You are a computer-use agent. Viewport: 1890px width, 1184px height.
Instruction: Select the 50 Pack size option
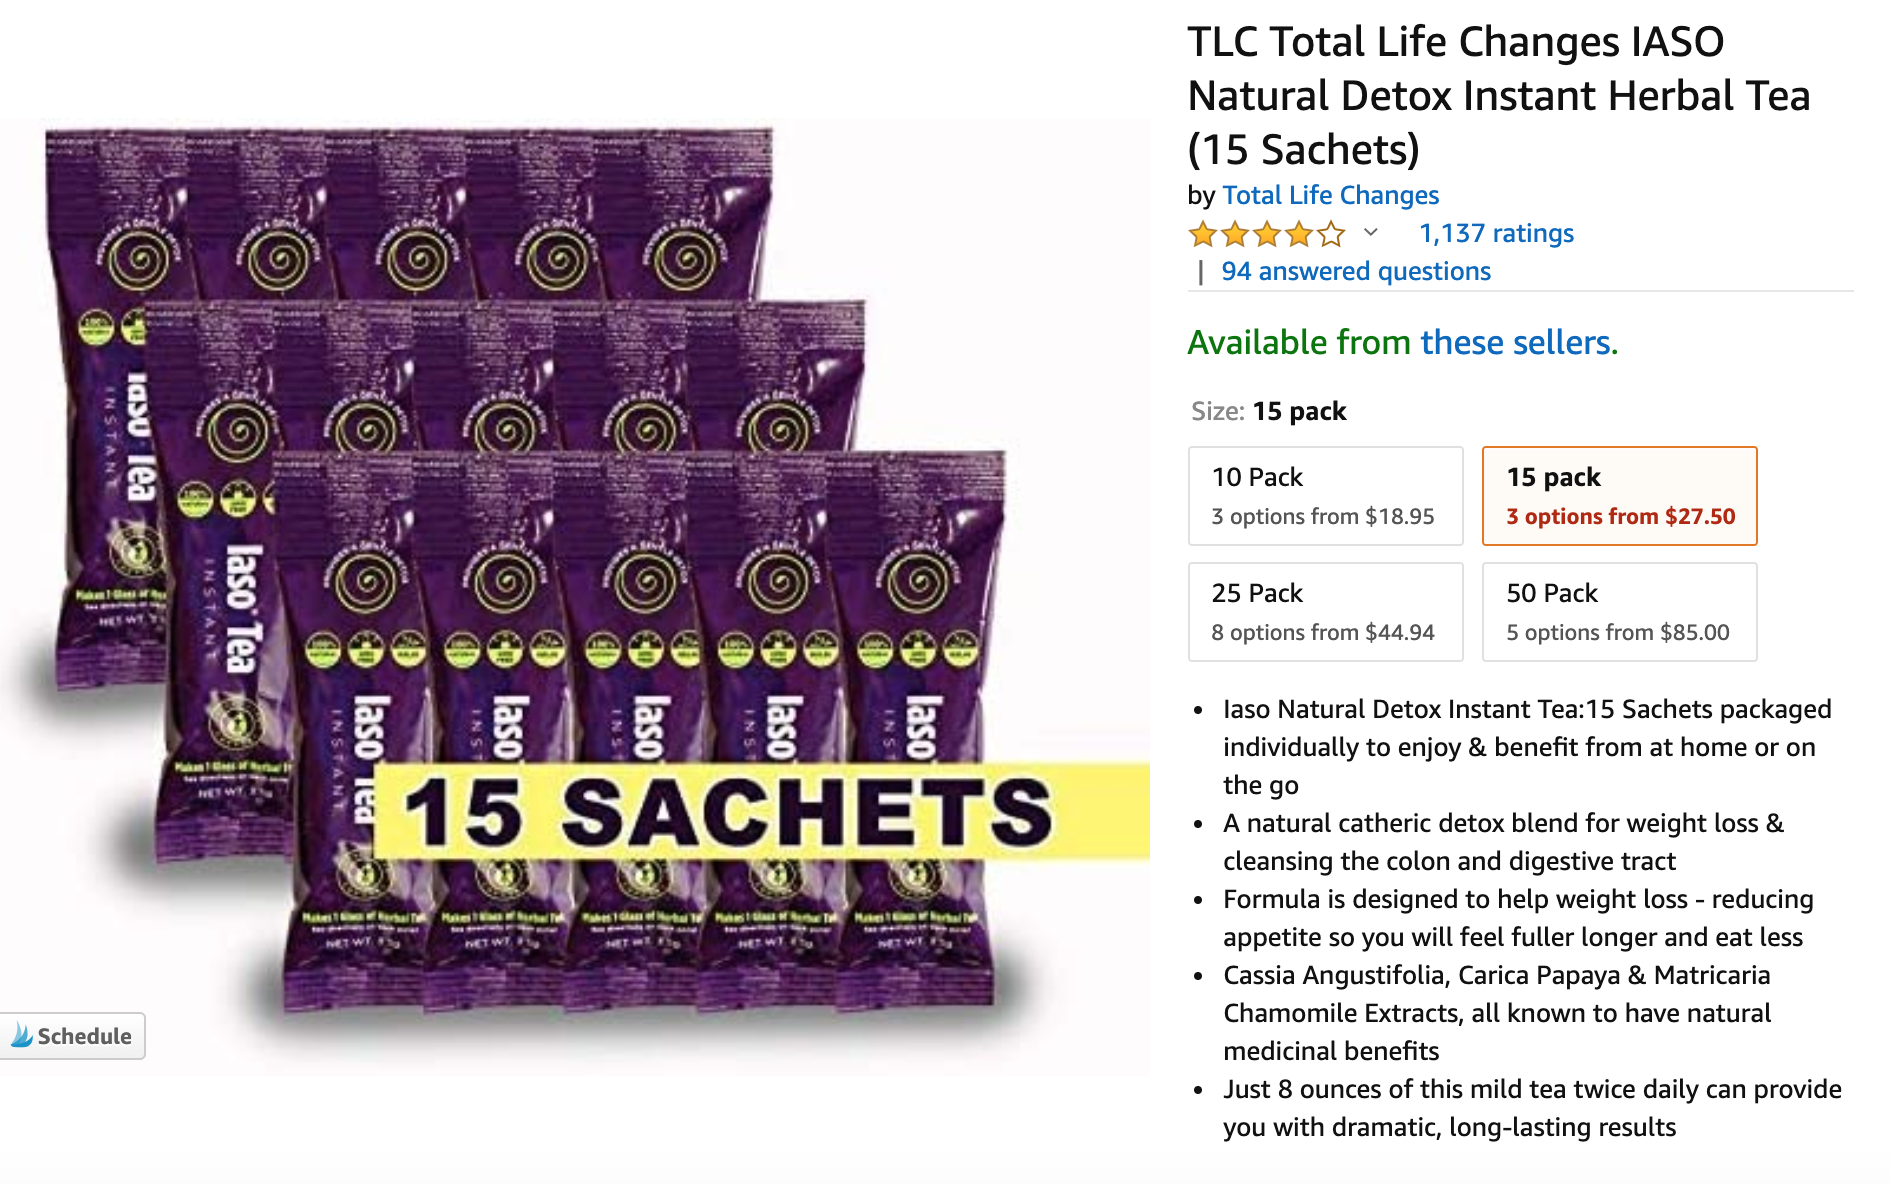tap(1619, 612)
